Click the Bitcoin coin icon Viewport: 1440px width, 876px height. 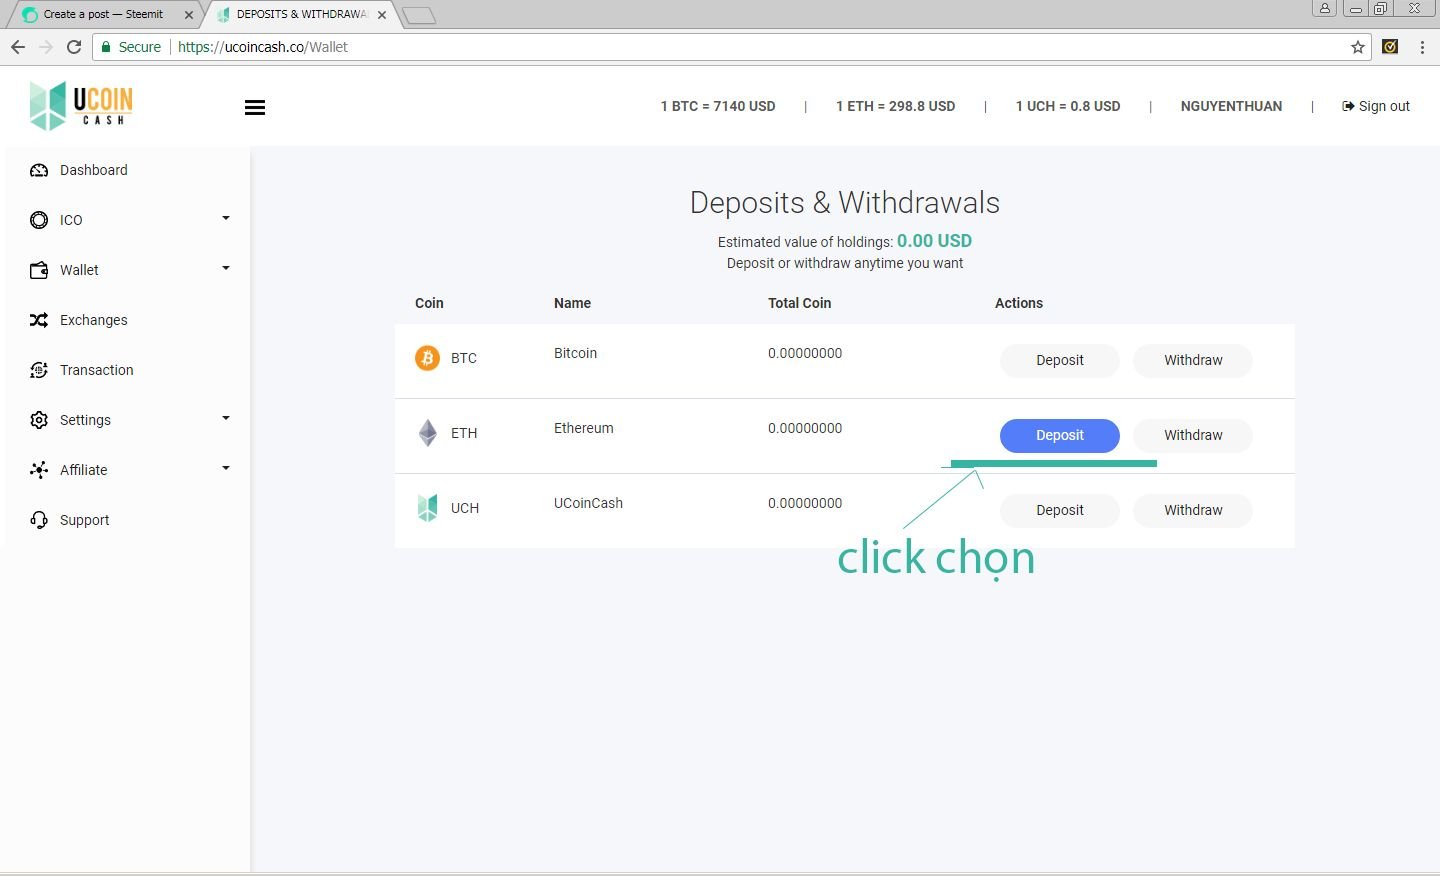click(x=427, y=358)
